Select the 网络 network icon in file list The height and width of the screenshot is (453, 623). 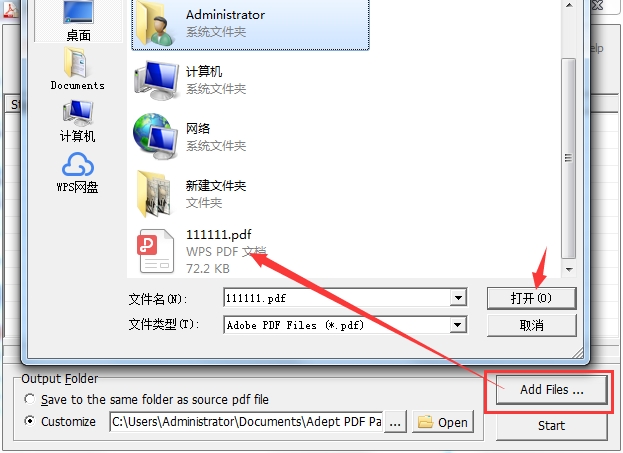point(155,137)
